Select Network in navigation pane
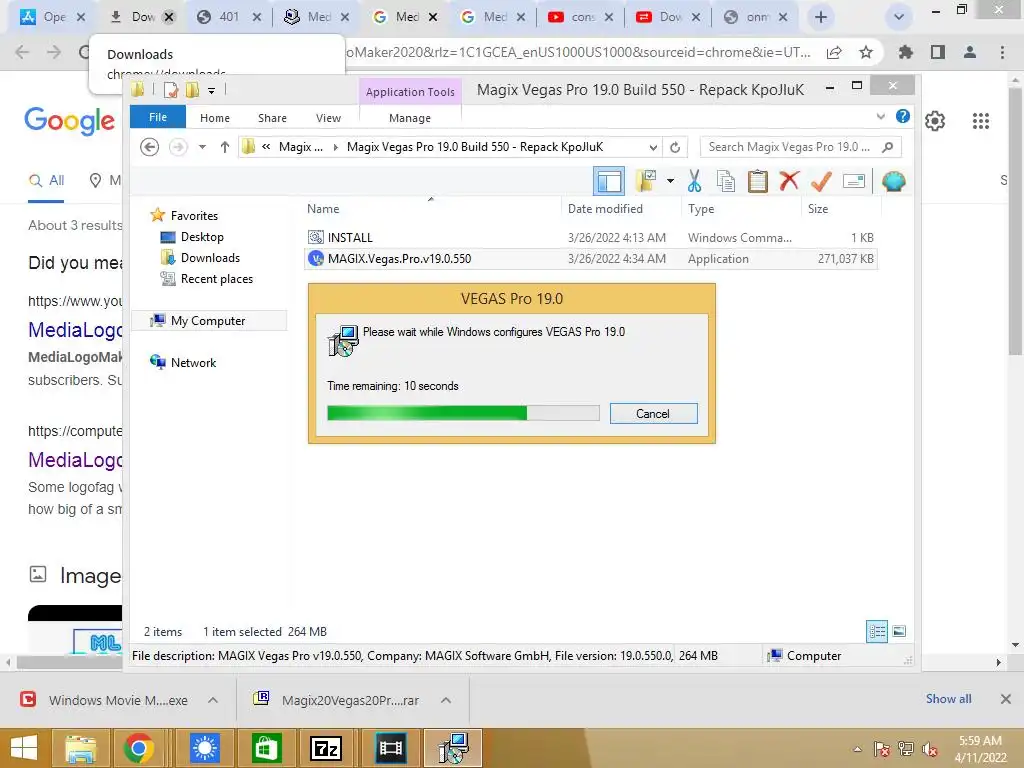This screenshot has width=1024, height=768. pyautogui.click(x=193, y=362)
